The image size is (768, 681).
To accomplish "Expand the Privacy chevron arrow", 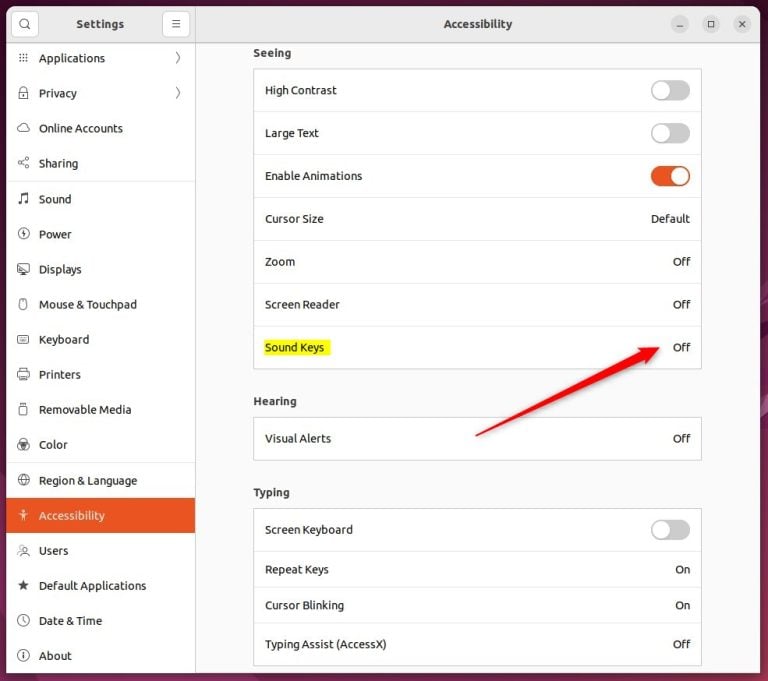I will 178,93.
